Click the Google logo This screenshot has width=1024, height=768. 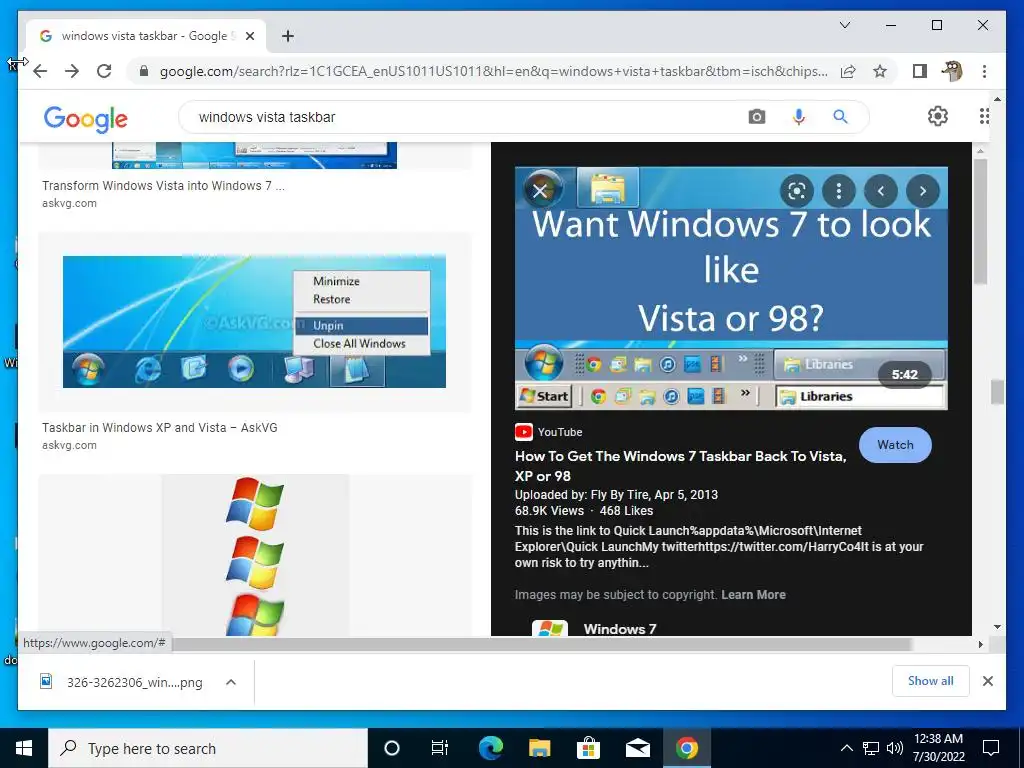(86, 119)
